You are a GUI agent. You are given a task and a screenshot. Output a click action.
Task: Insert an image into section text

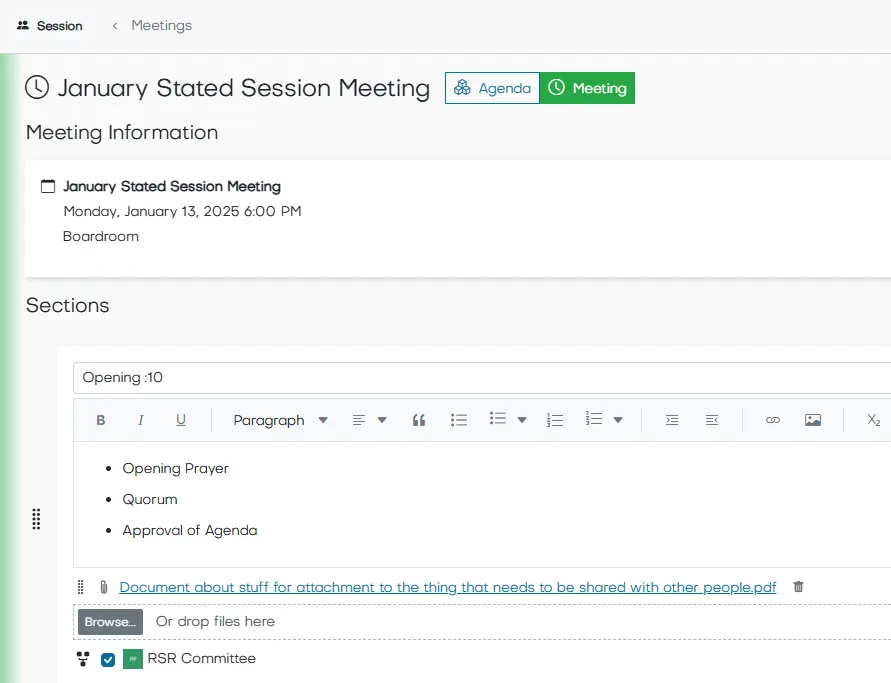click(x=813, y=420)
